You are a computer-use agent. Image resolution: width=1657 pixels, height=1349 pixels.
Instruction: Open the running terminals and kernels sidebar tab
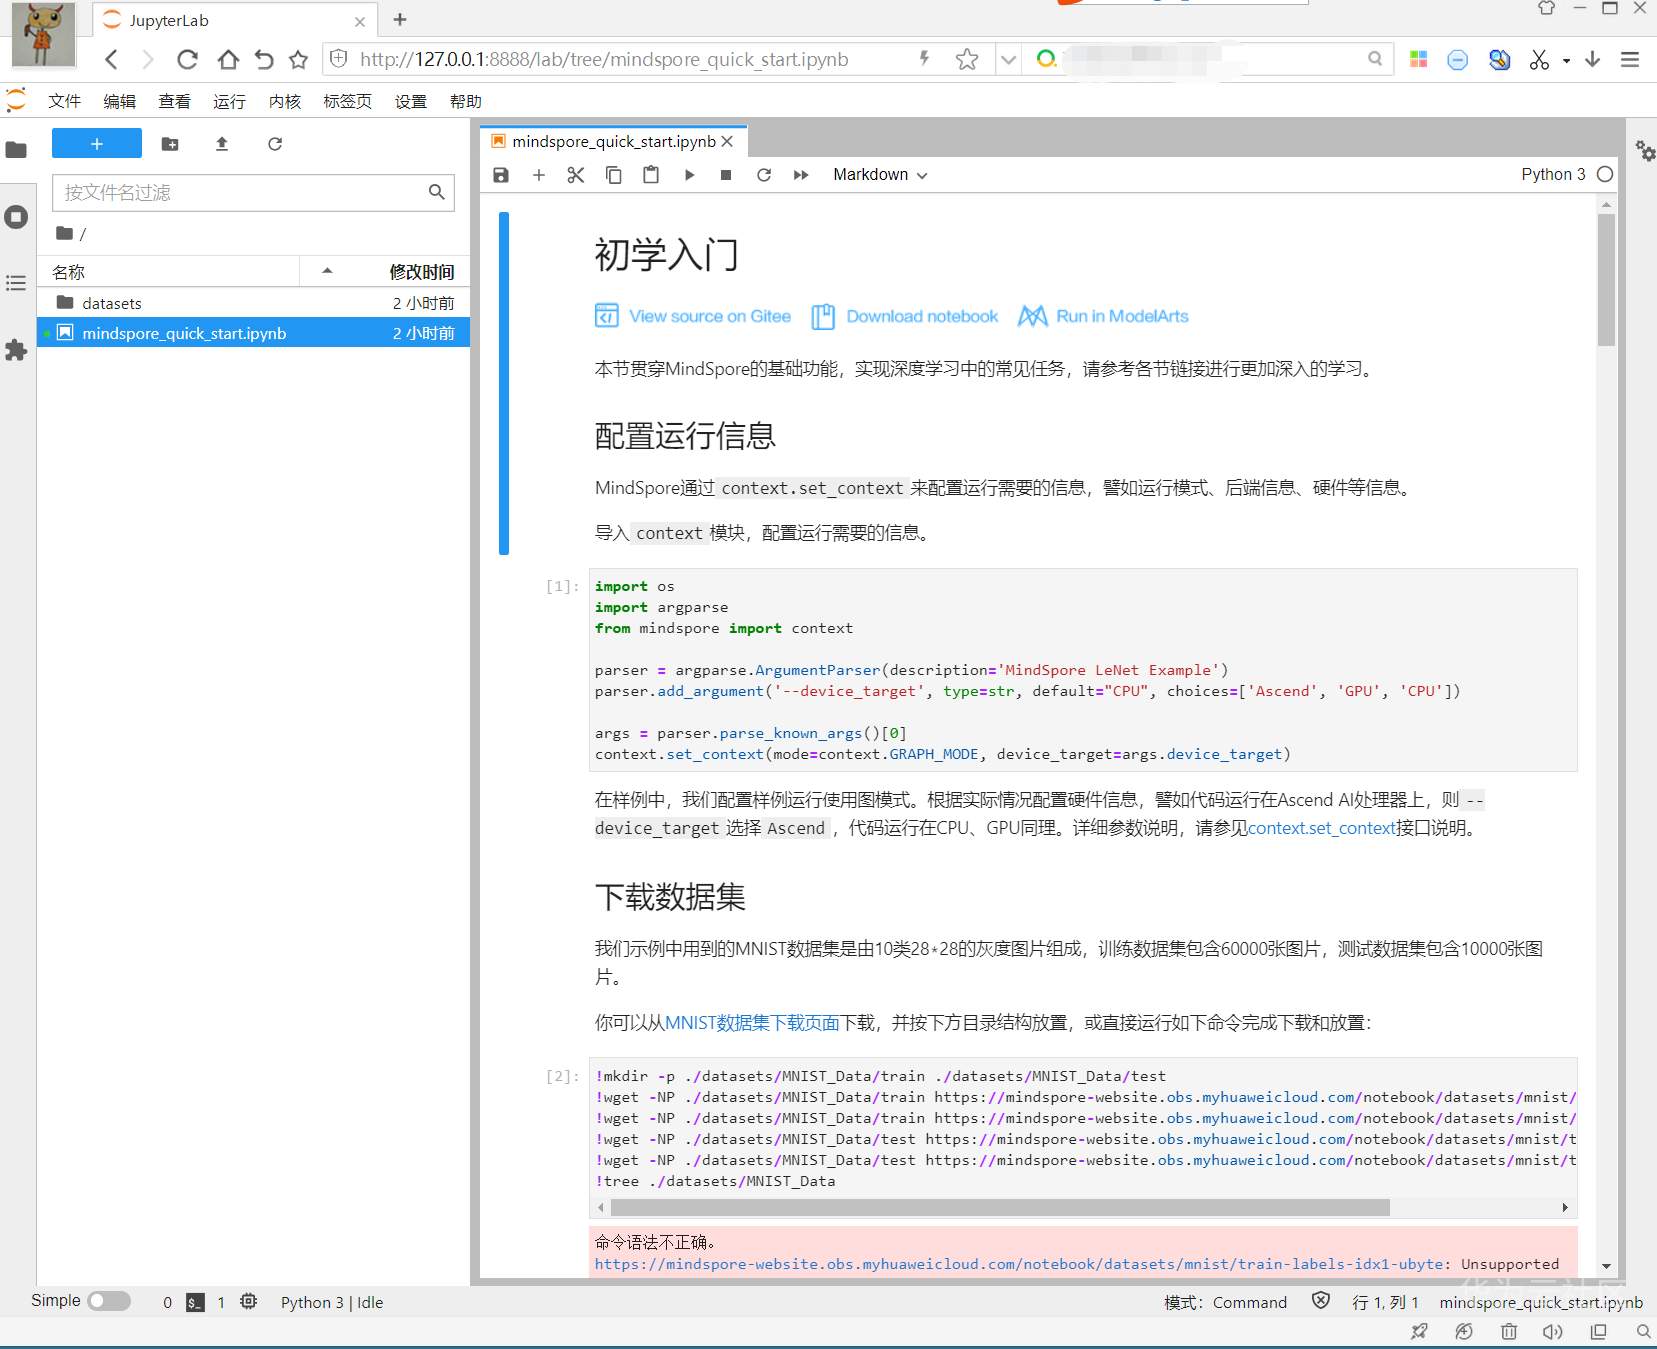[x=16, y=217]
